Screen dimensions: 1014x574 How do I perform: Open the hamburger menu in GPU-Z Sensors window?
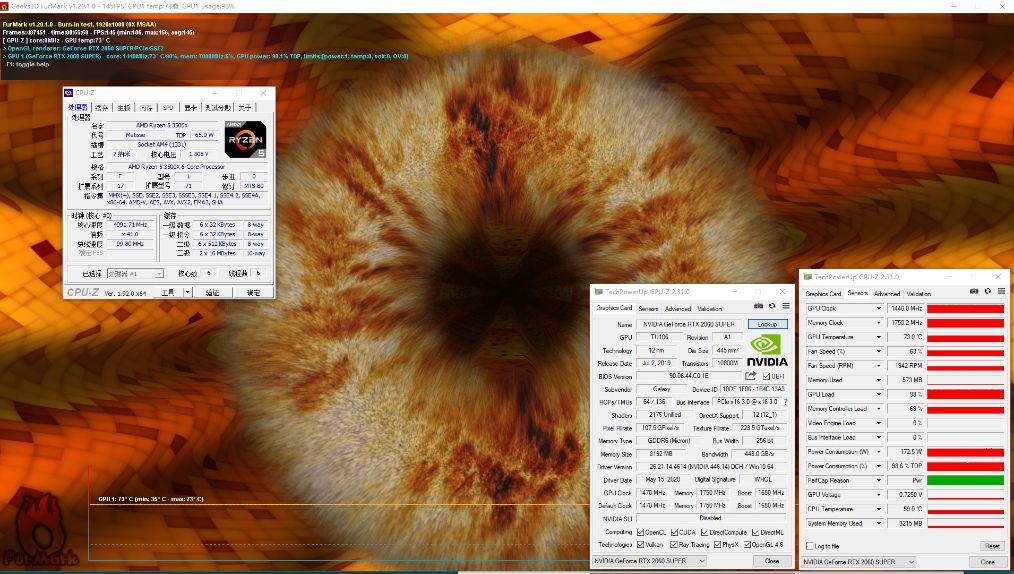coord(1001,292)
